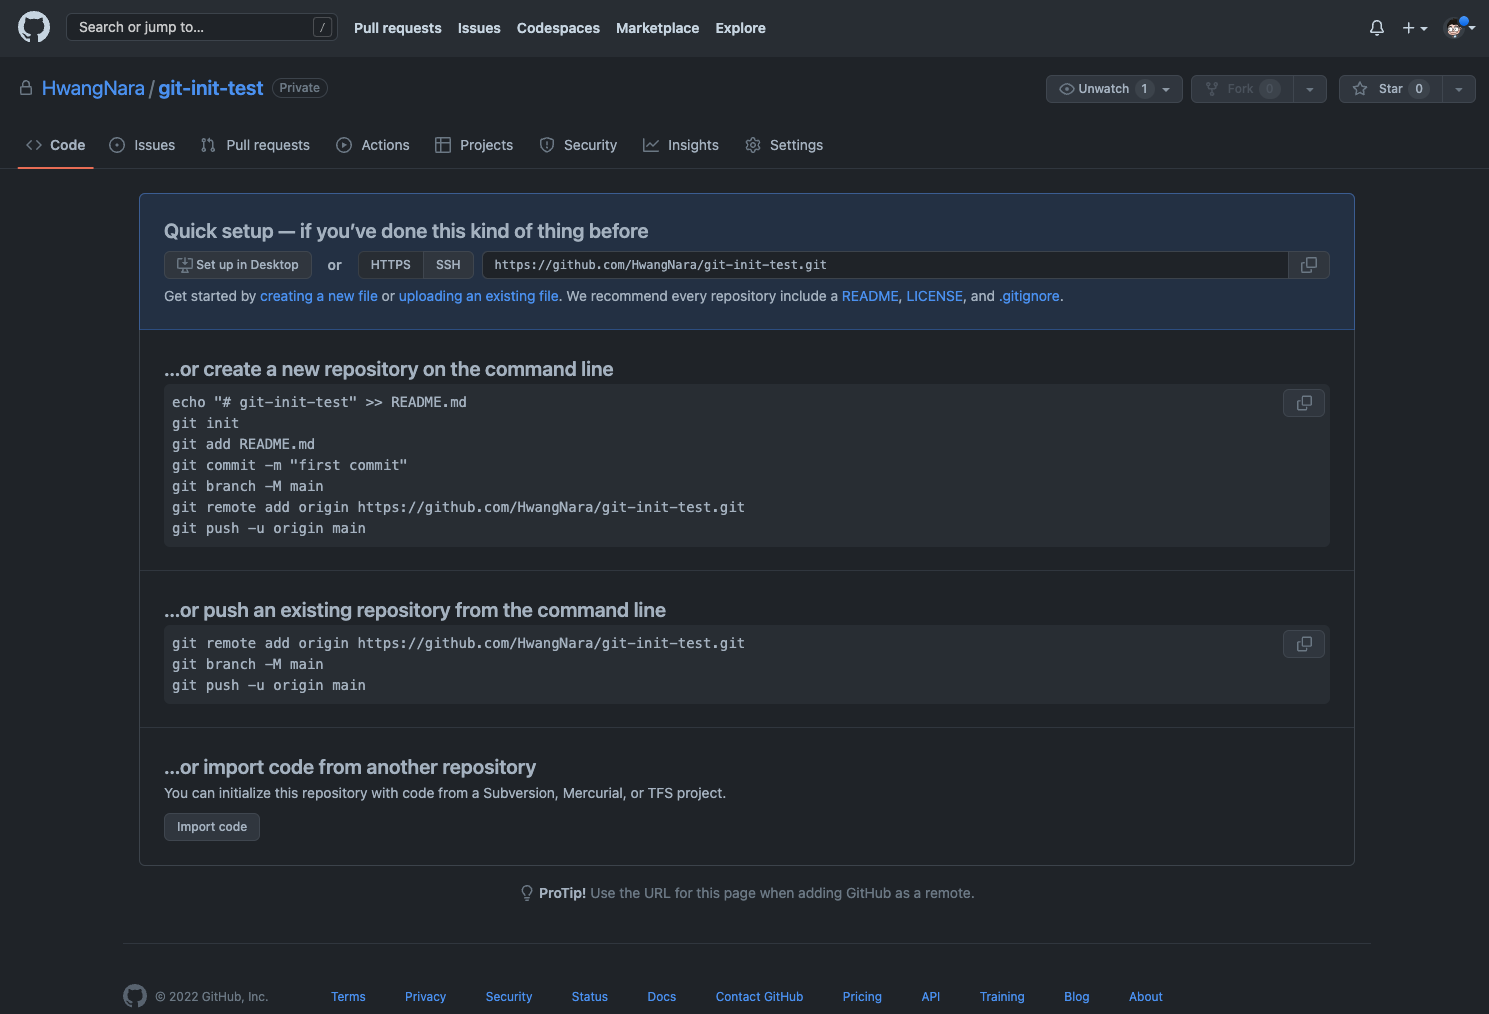Viewport: 1489px width, 1014px height.
Task: Open the Insights tab
Action: (x=681, y=145)
